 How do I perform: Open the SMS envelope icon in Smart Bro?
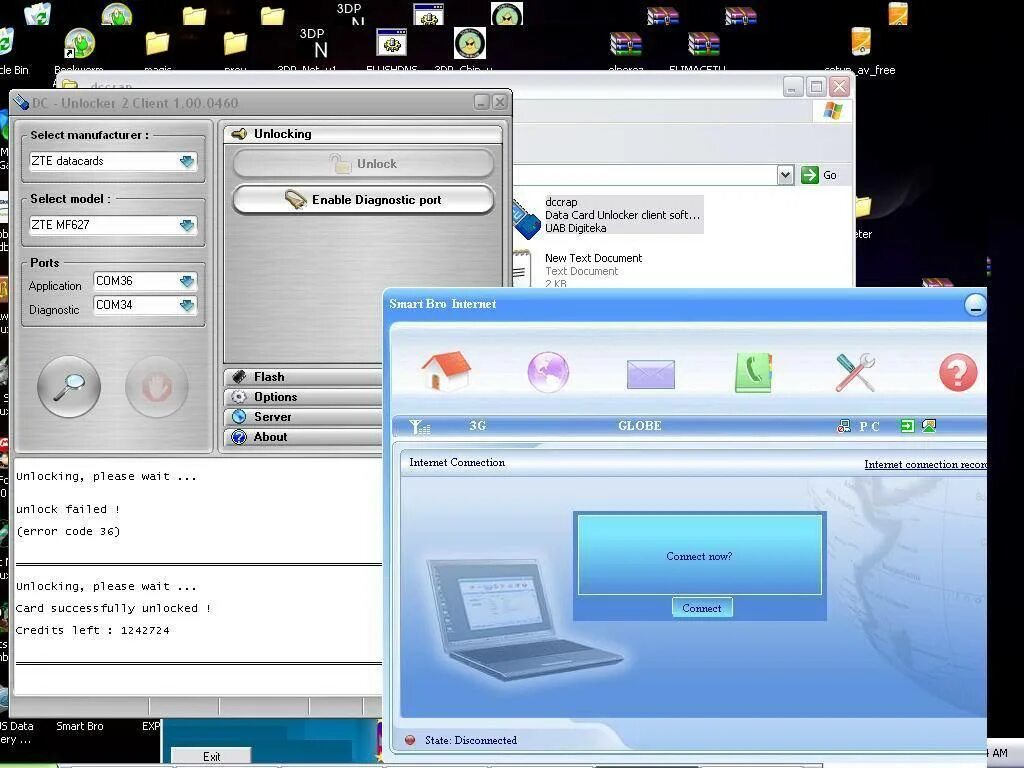(x=650, y=374)
